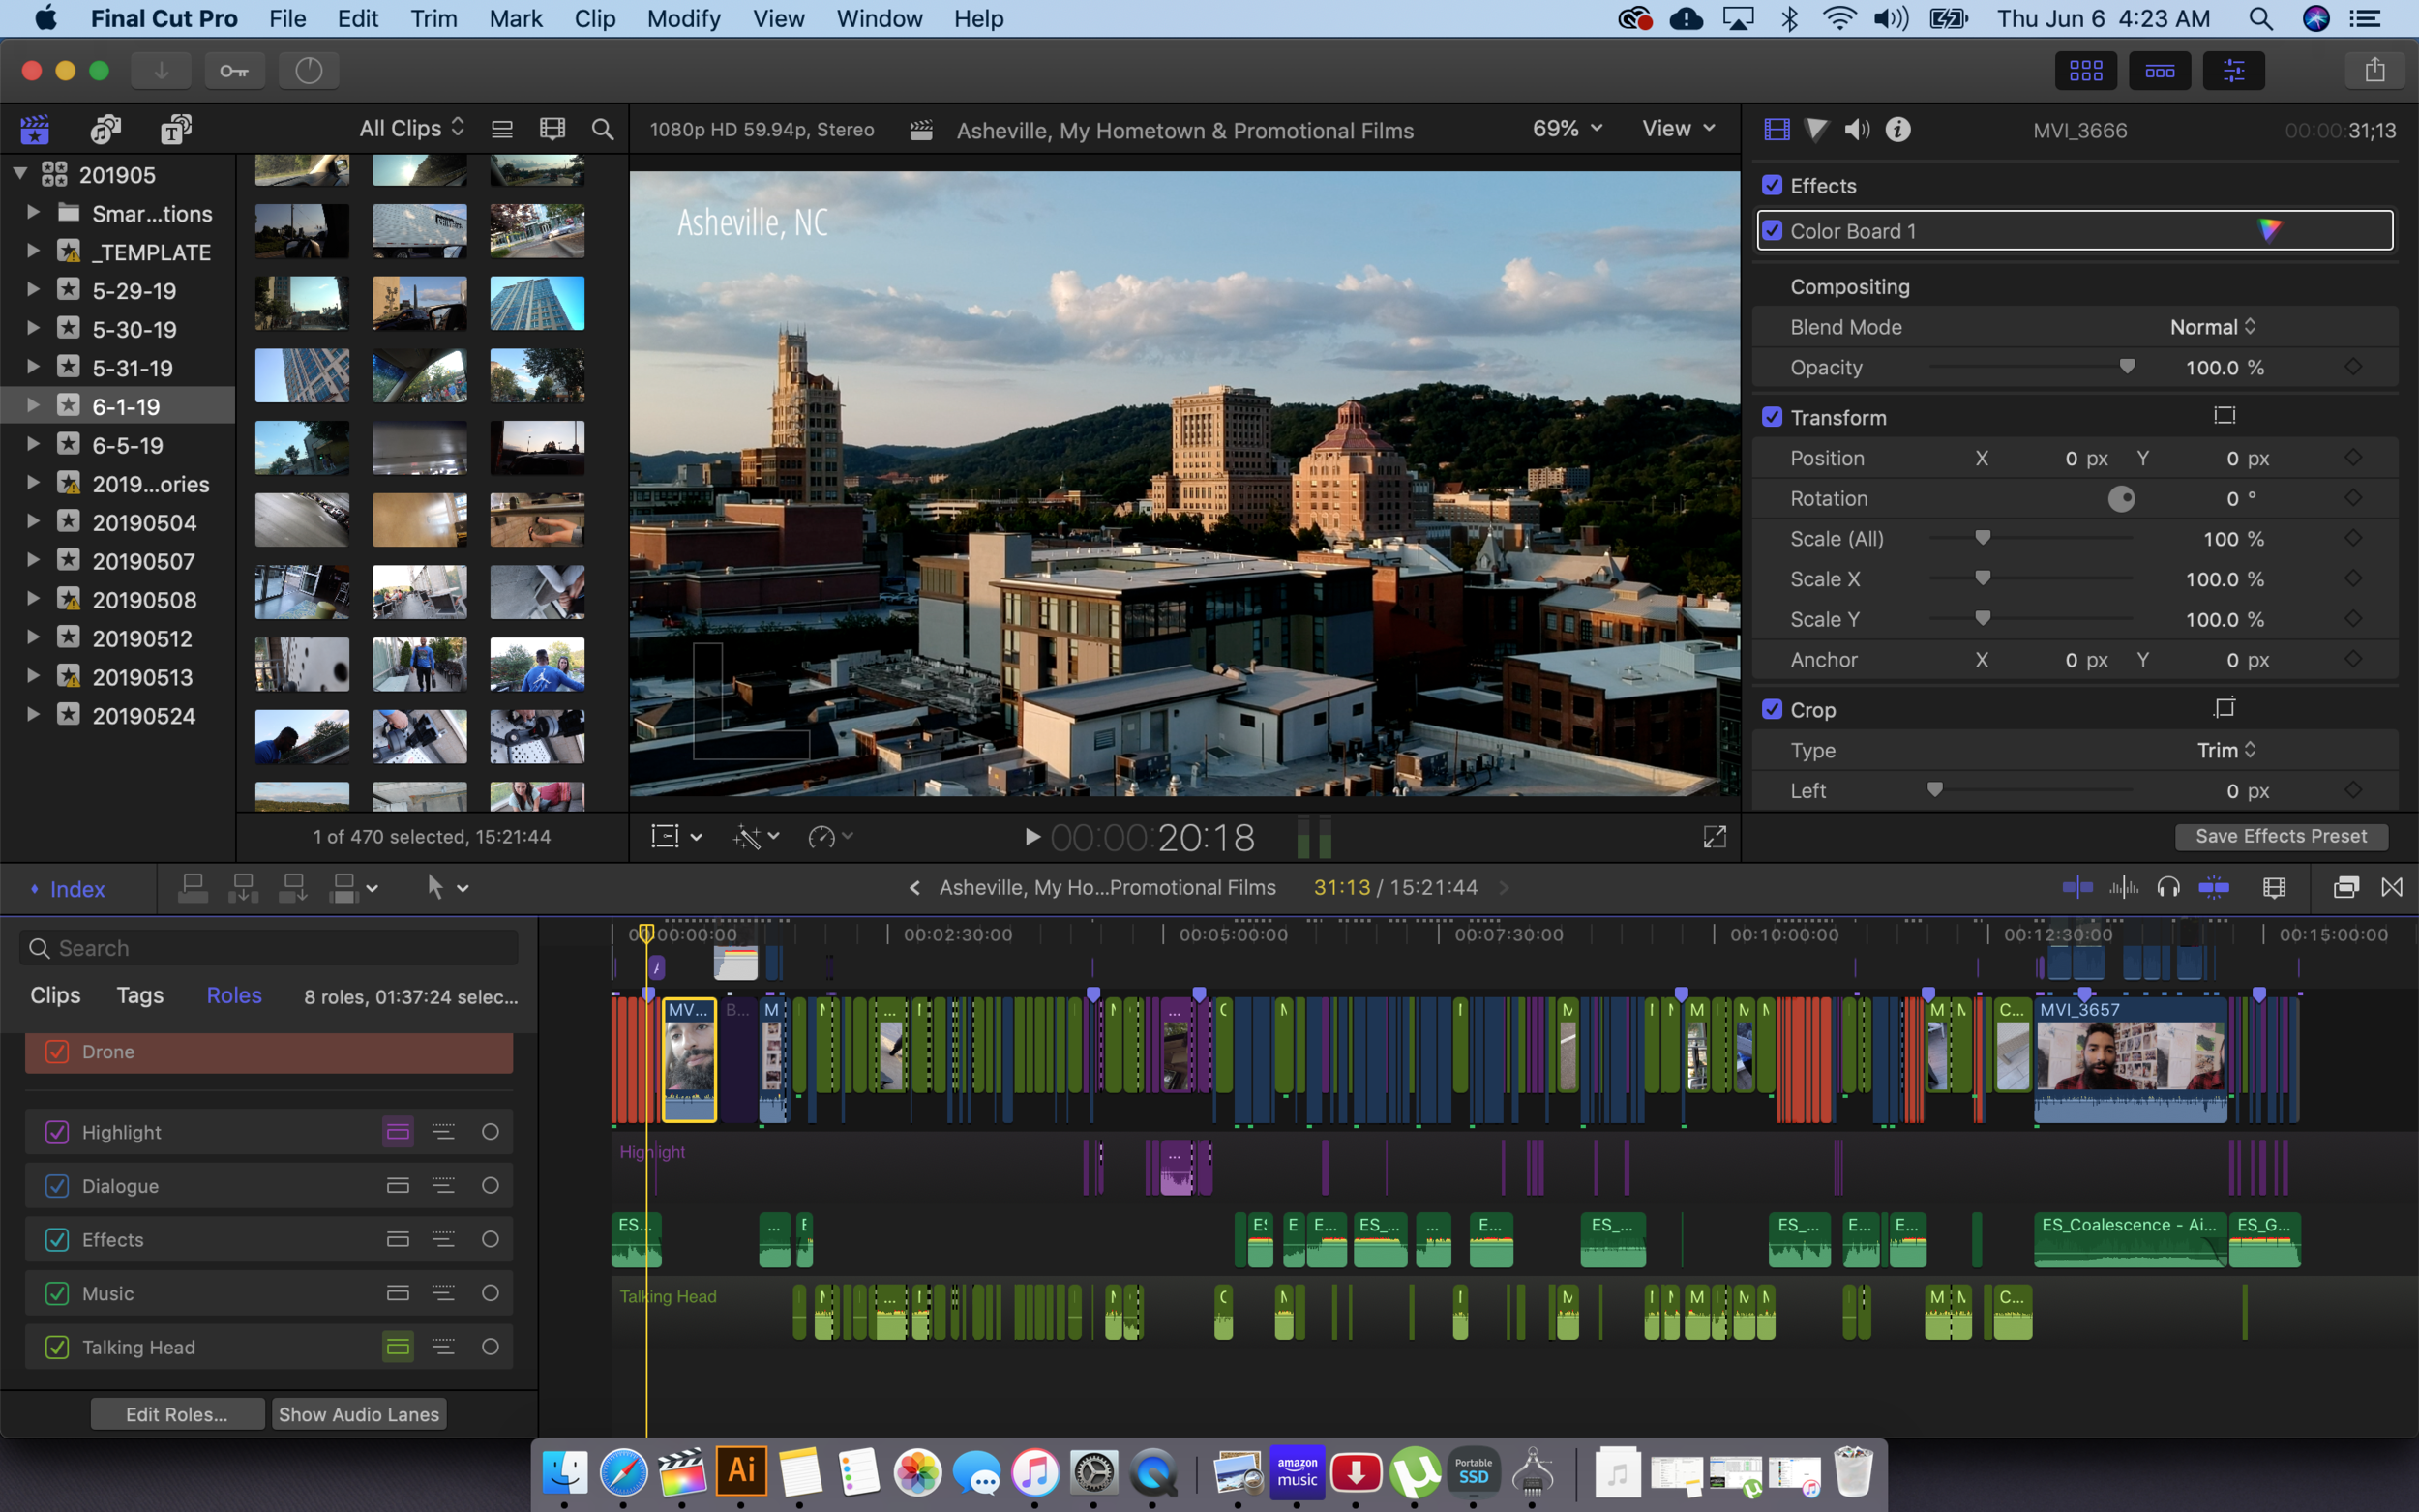Open the viewer View dropdown
The image size is (2419, 1512).
click(x=1678, y=128)
